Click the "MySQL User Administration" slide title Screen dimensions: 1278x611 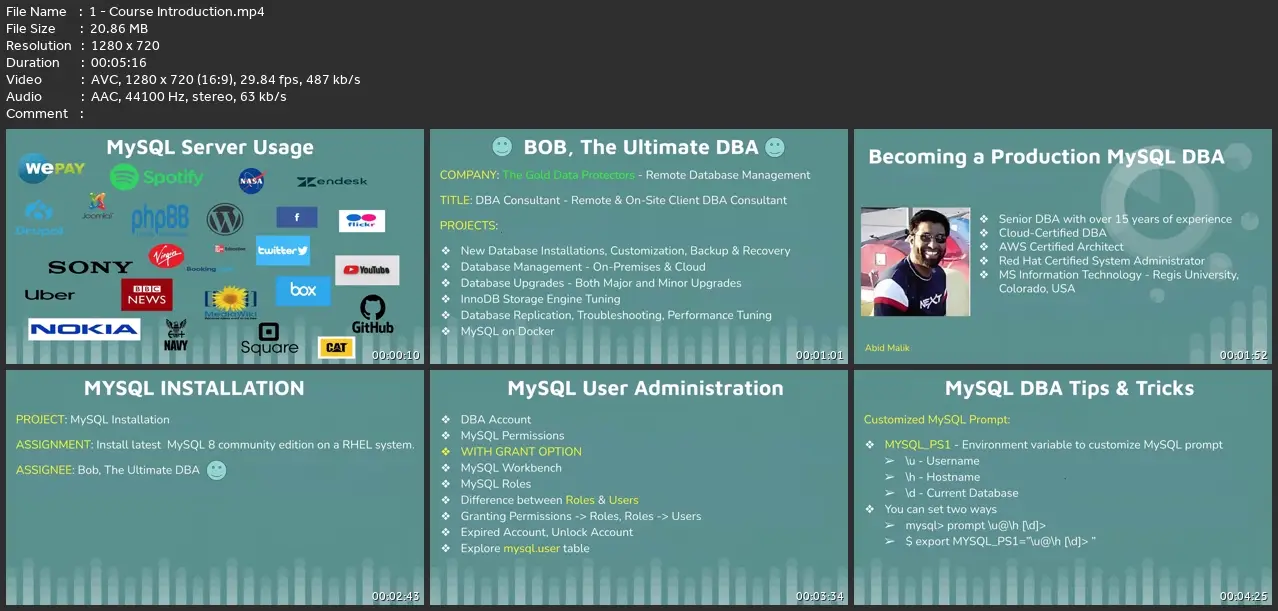[646, 388]
